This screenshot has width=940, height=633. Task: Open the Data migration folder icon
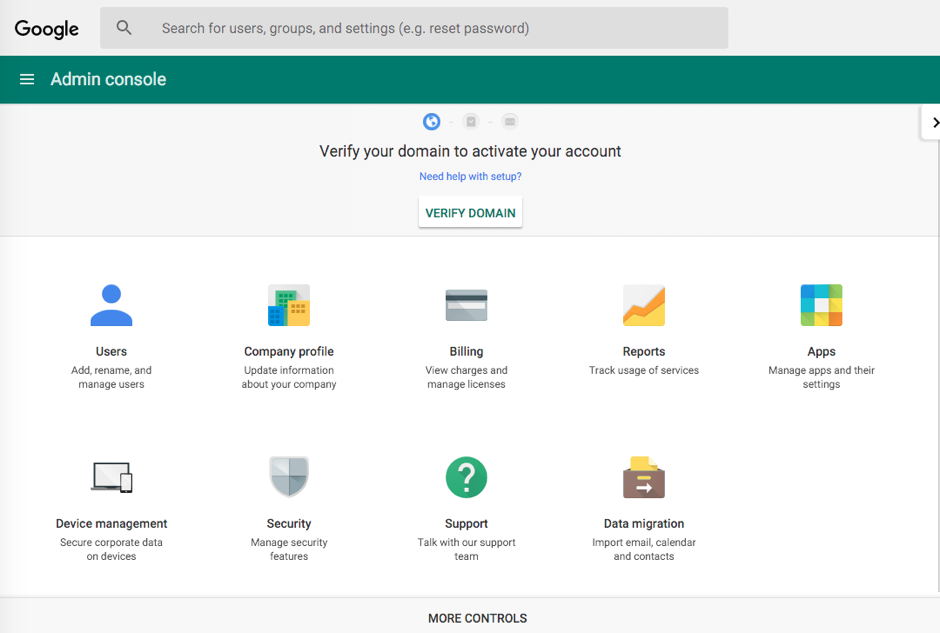click(x=644, y=477)
